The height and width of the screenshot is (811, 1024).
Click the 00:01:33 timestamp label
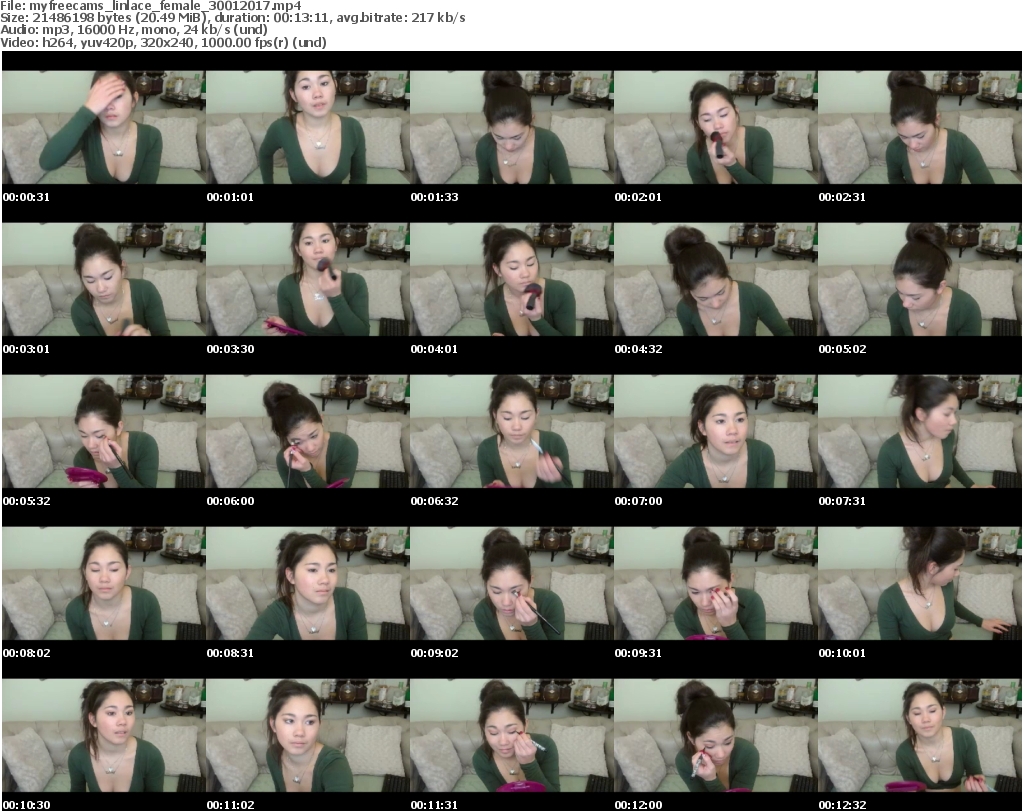tap(434, 197)
